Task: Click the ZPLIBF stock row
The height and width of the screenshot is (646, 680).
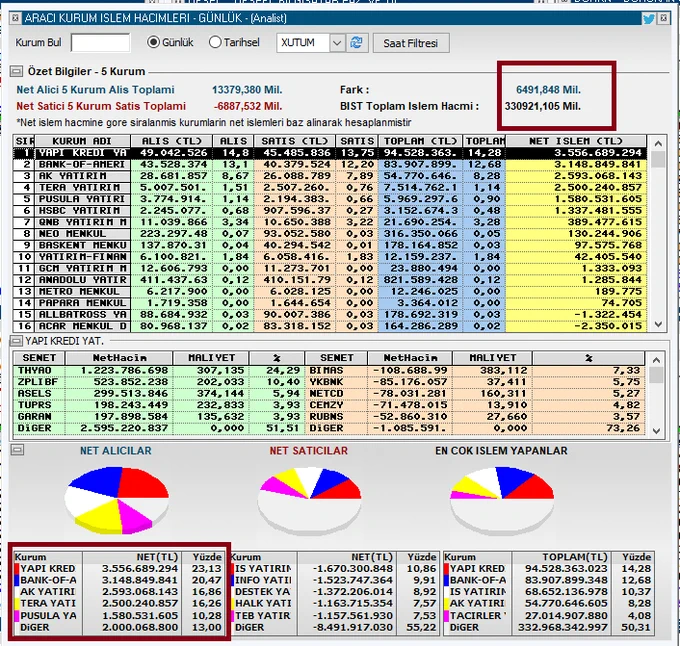Action: pos(159,382)
